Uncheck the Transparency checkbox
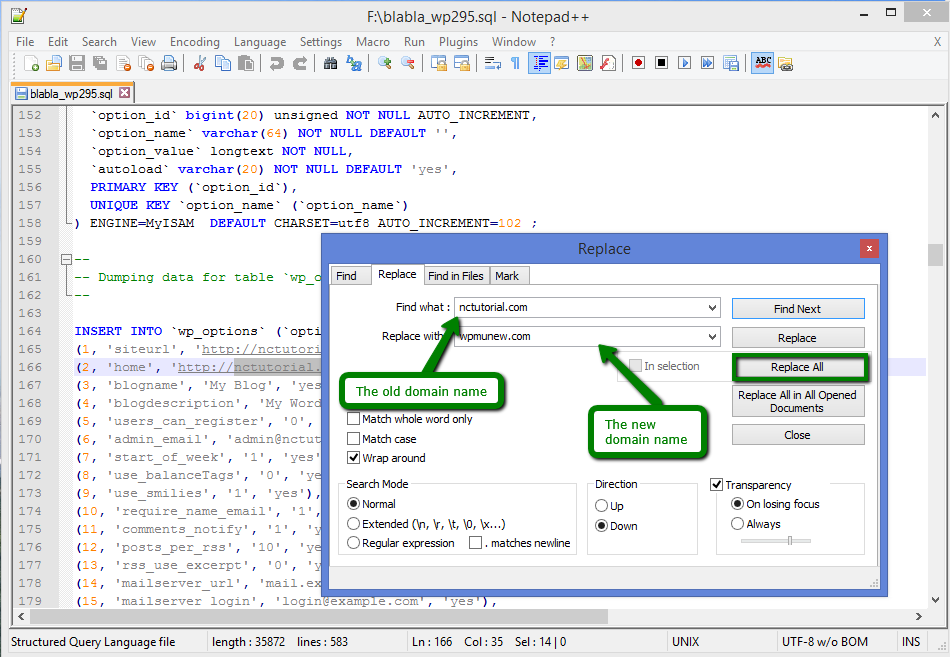950x657 pixels. pos(717,484)
